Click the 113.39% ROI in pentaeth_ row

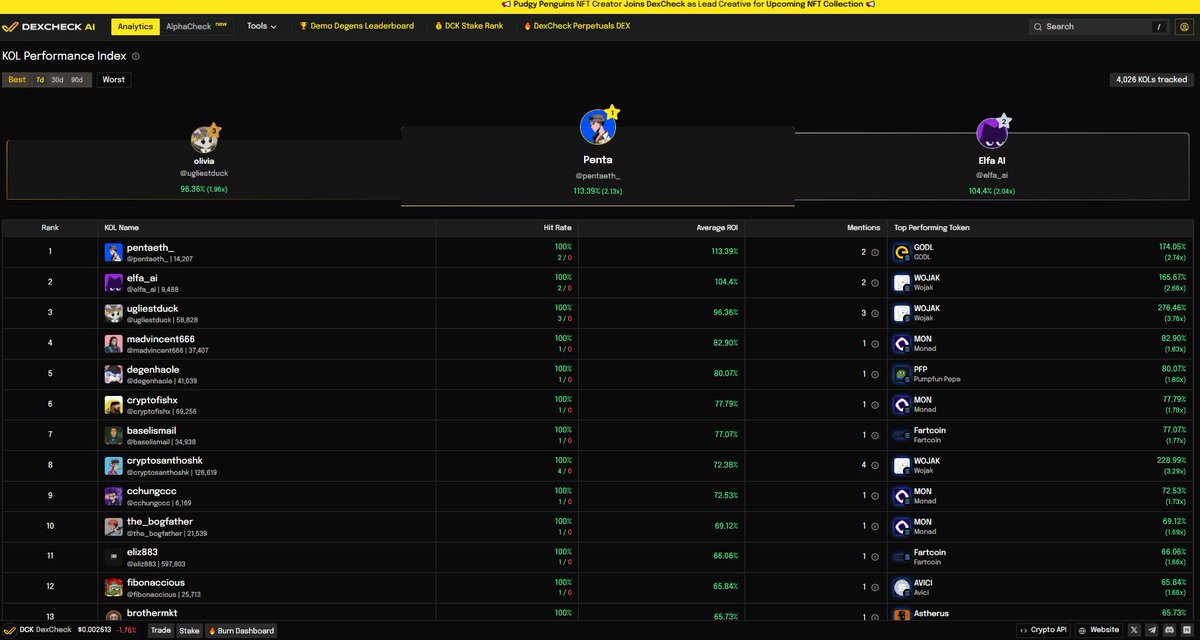point(725,252)
